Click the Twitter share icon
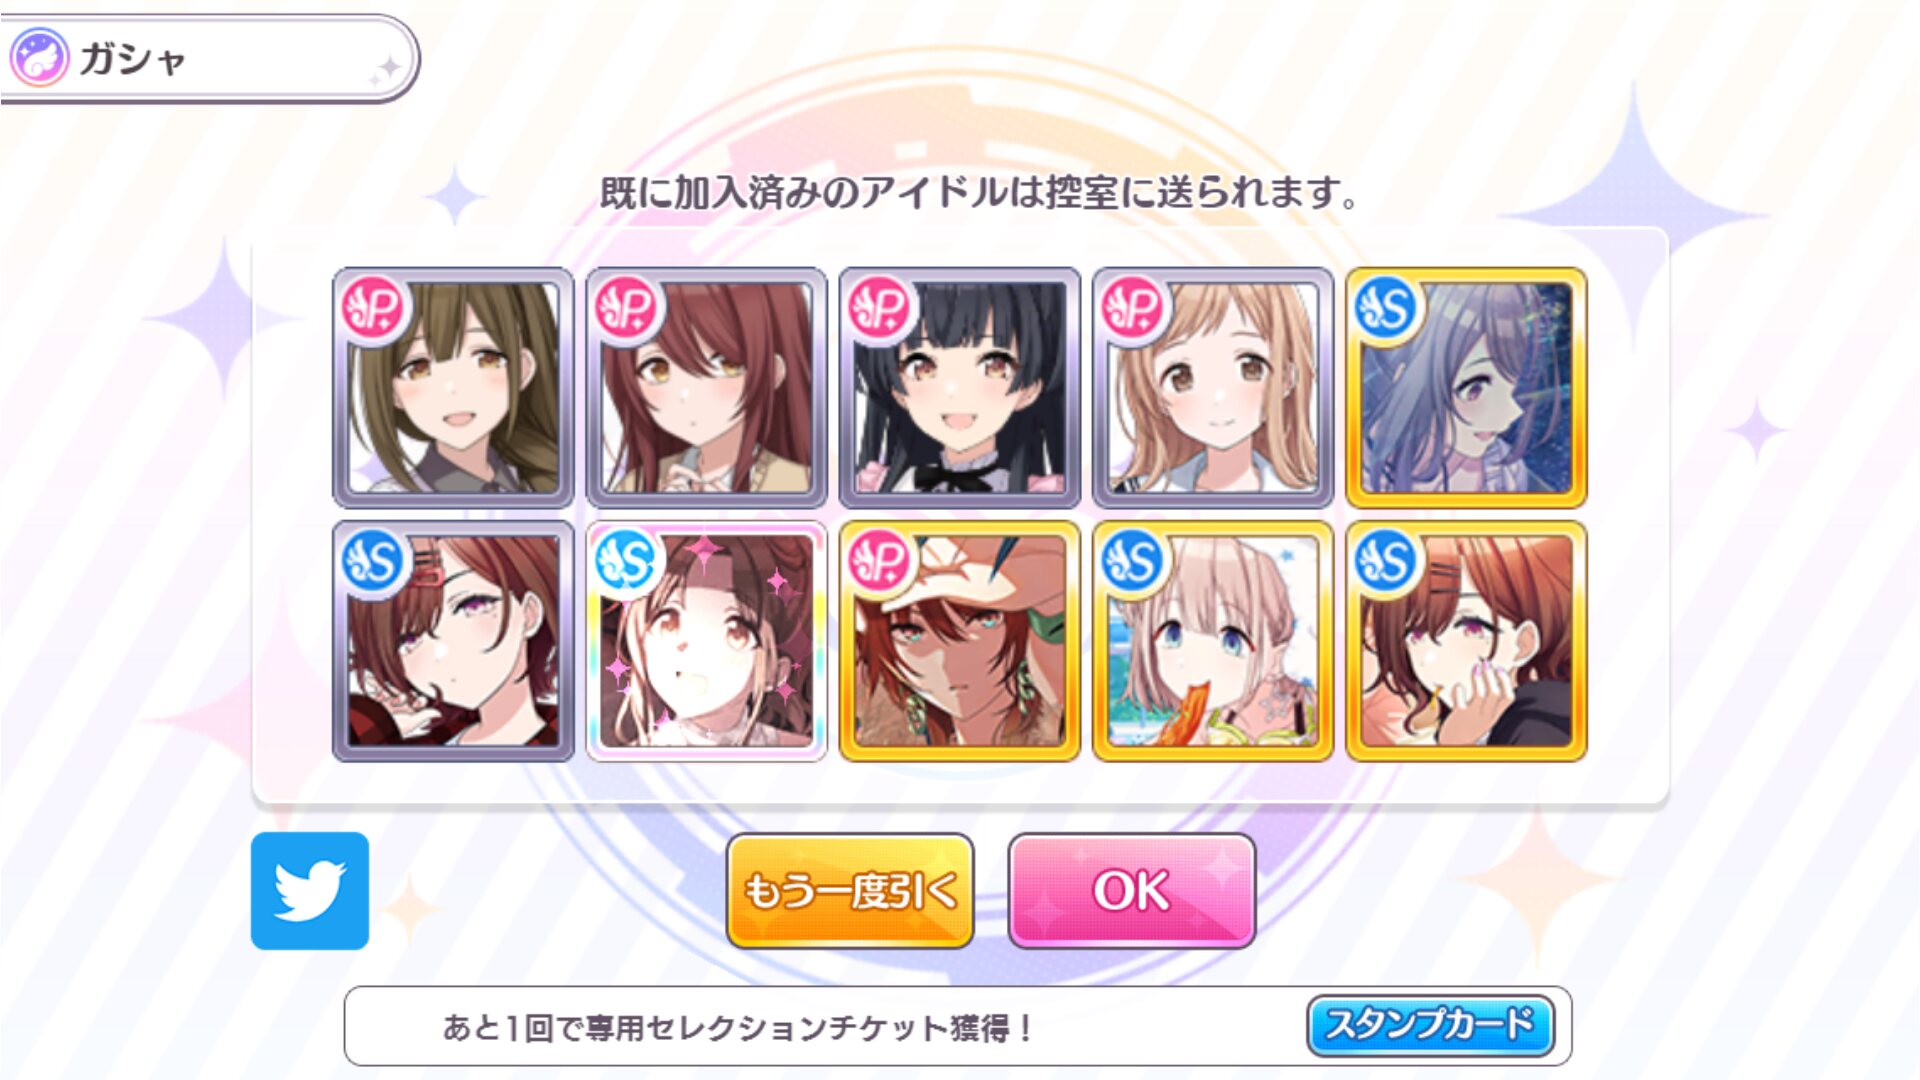The width and height of the screenshot is (1920, 1080). (310, 890)
